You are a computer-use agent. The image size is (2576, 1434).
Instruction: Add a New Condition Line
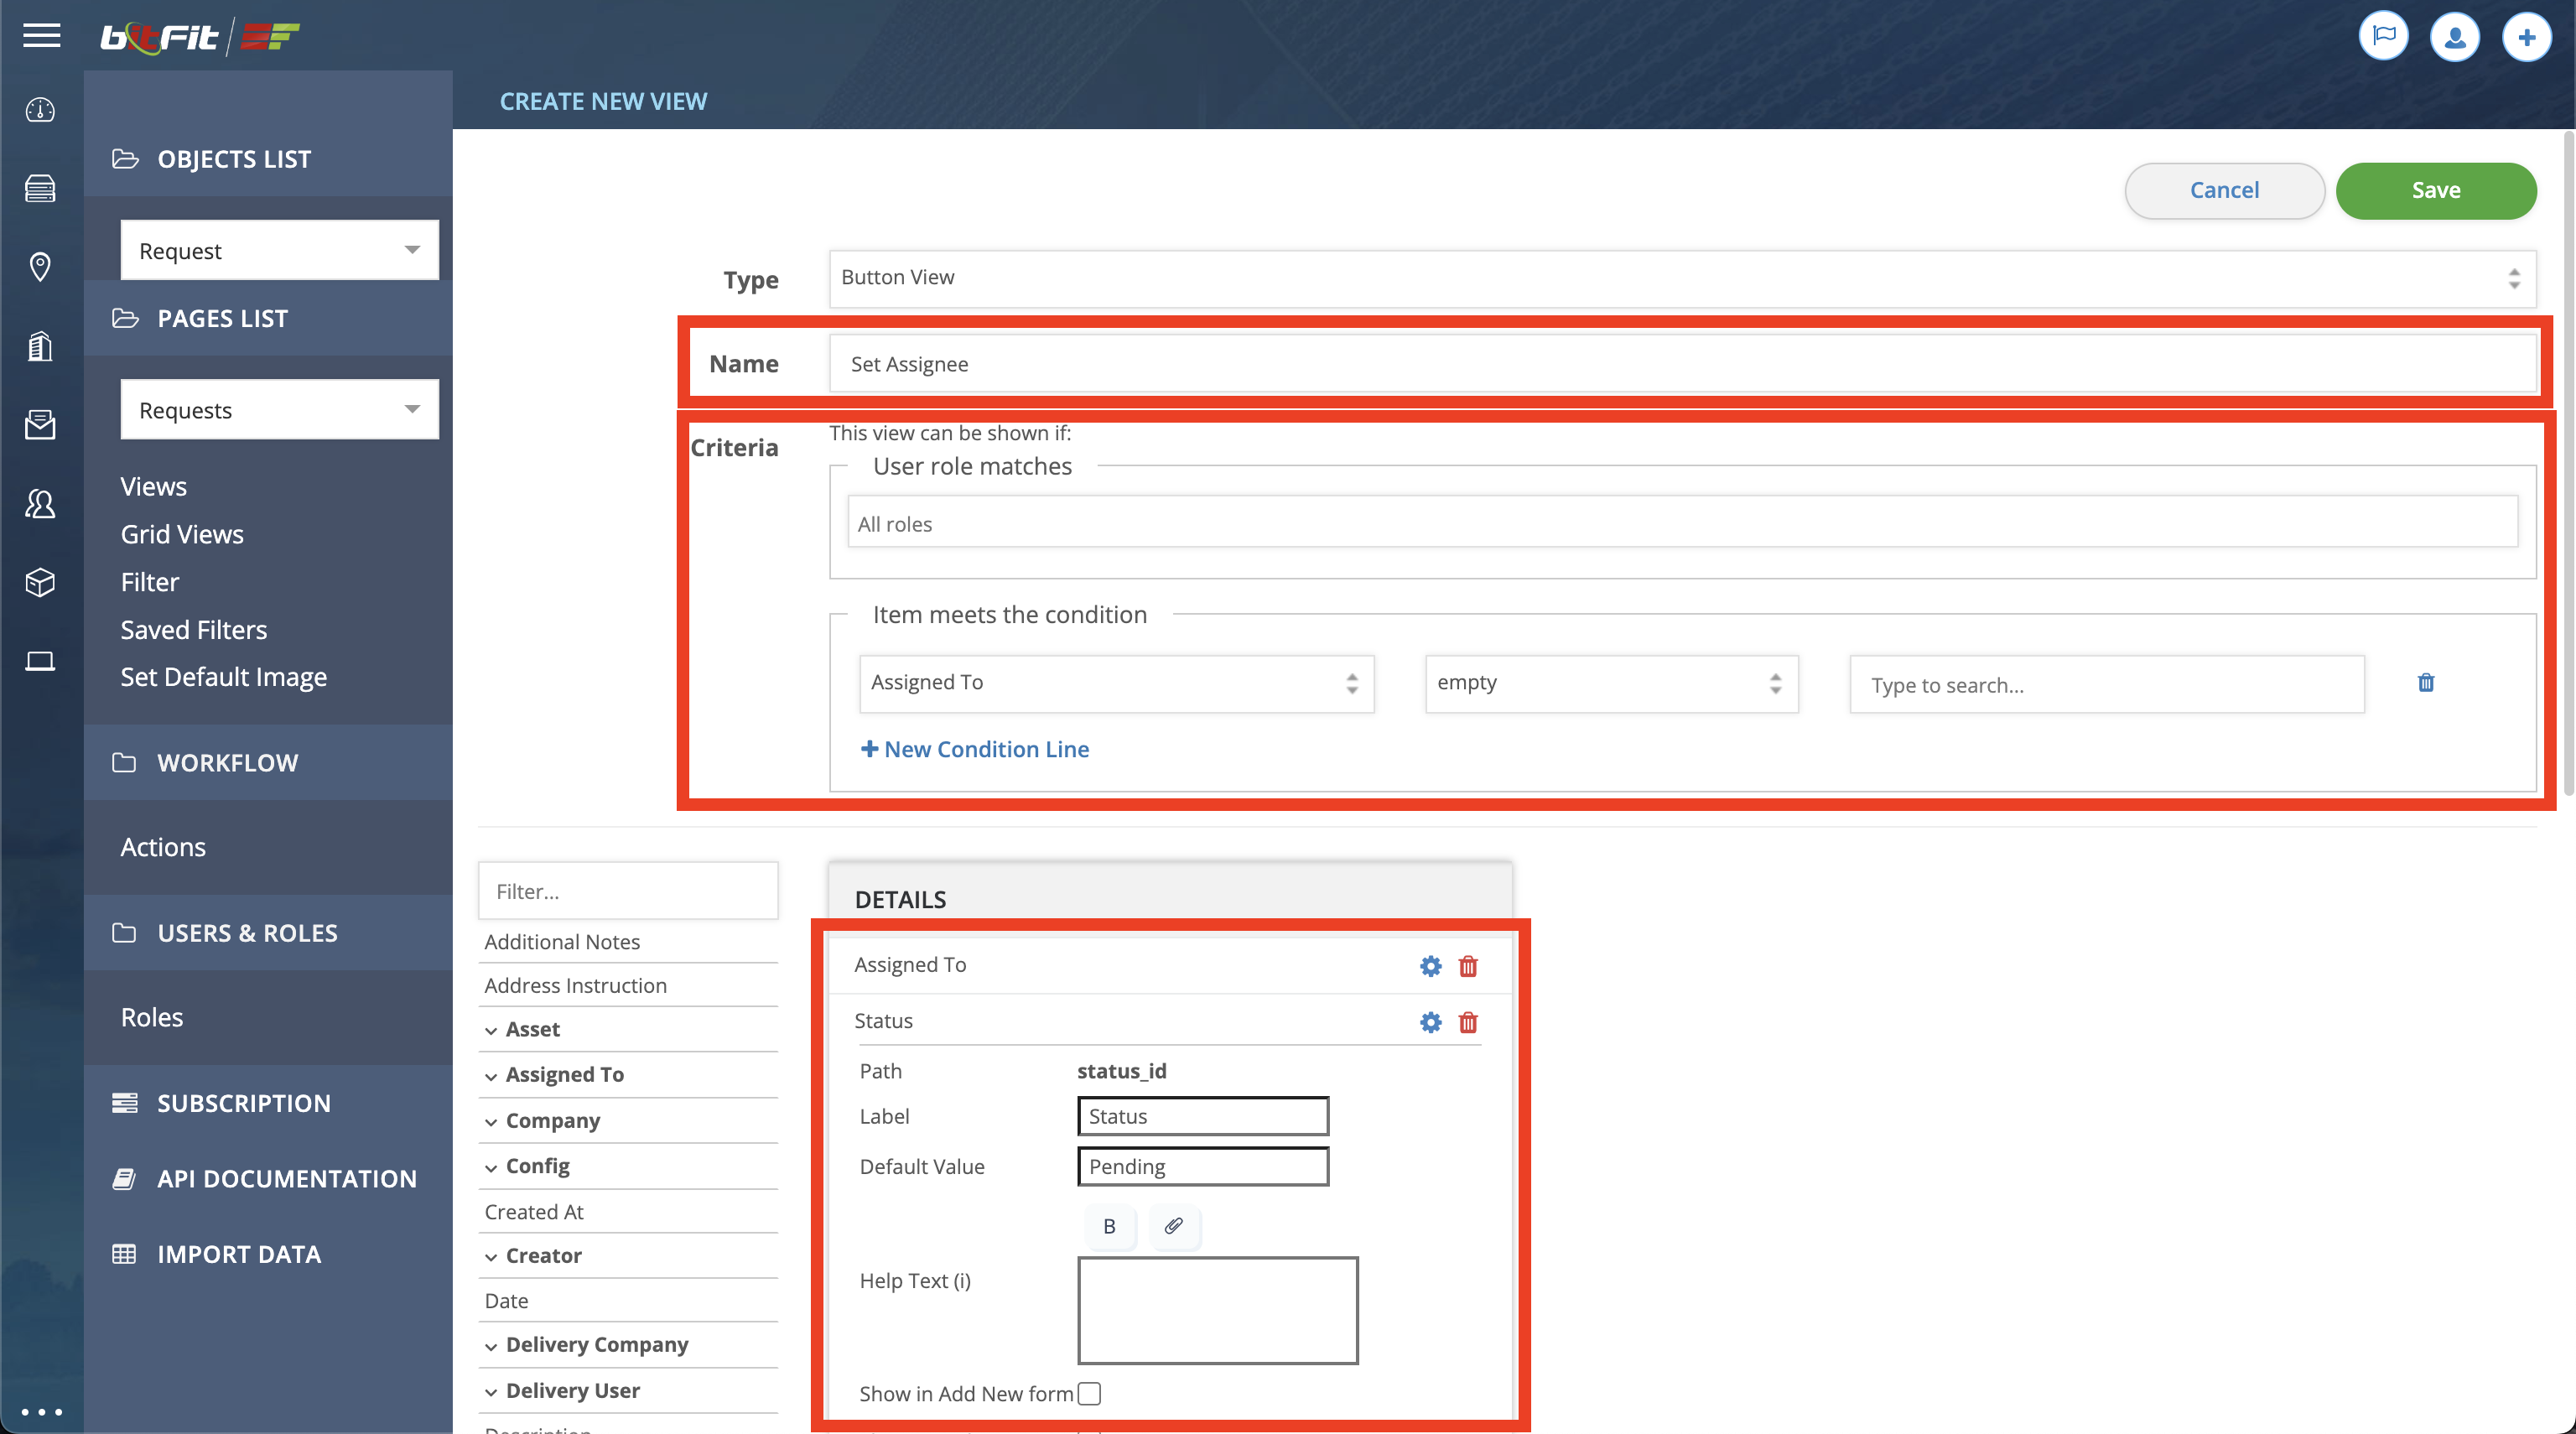[x=975, y=749]
